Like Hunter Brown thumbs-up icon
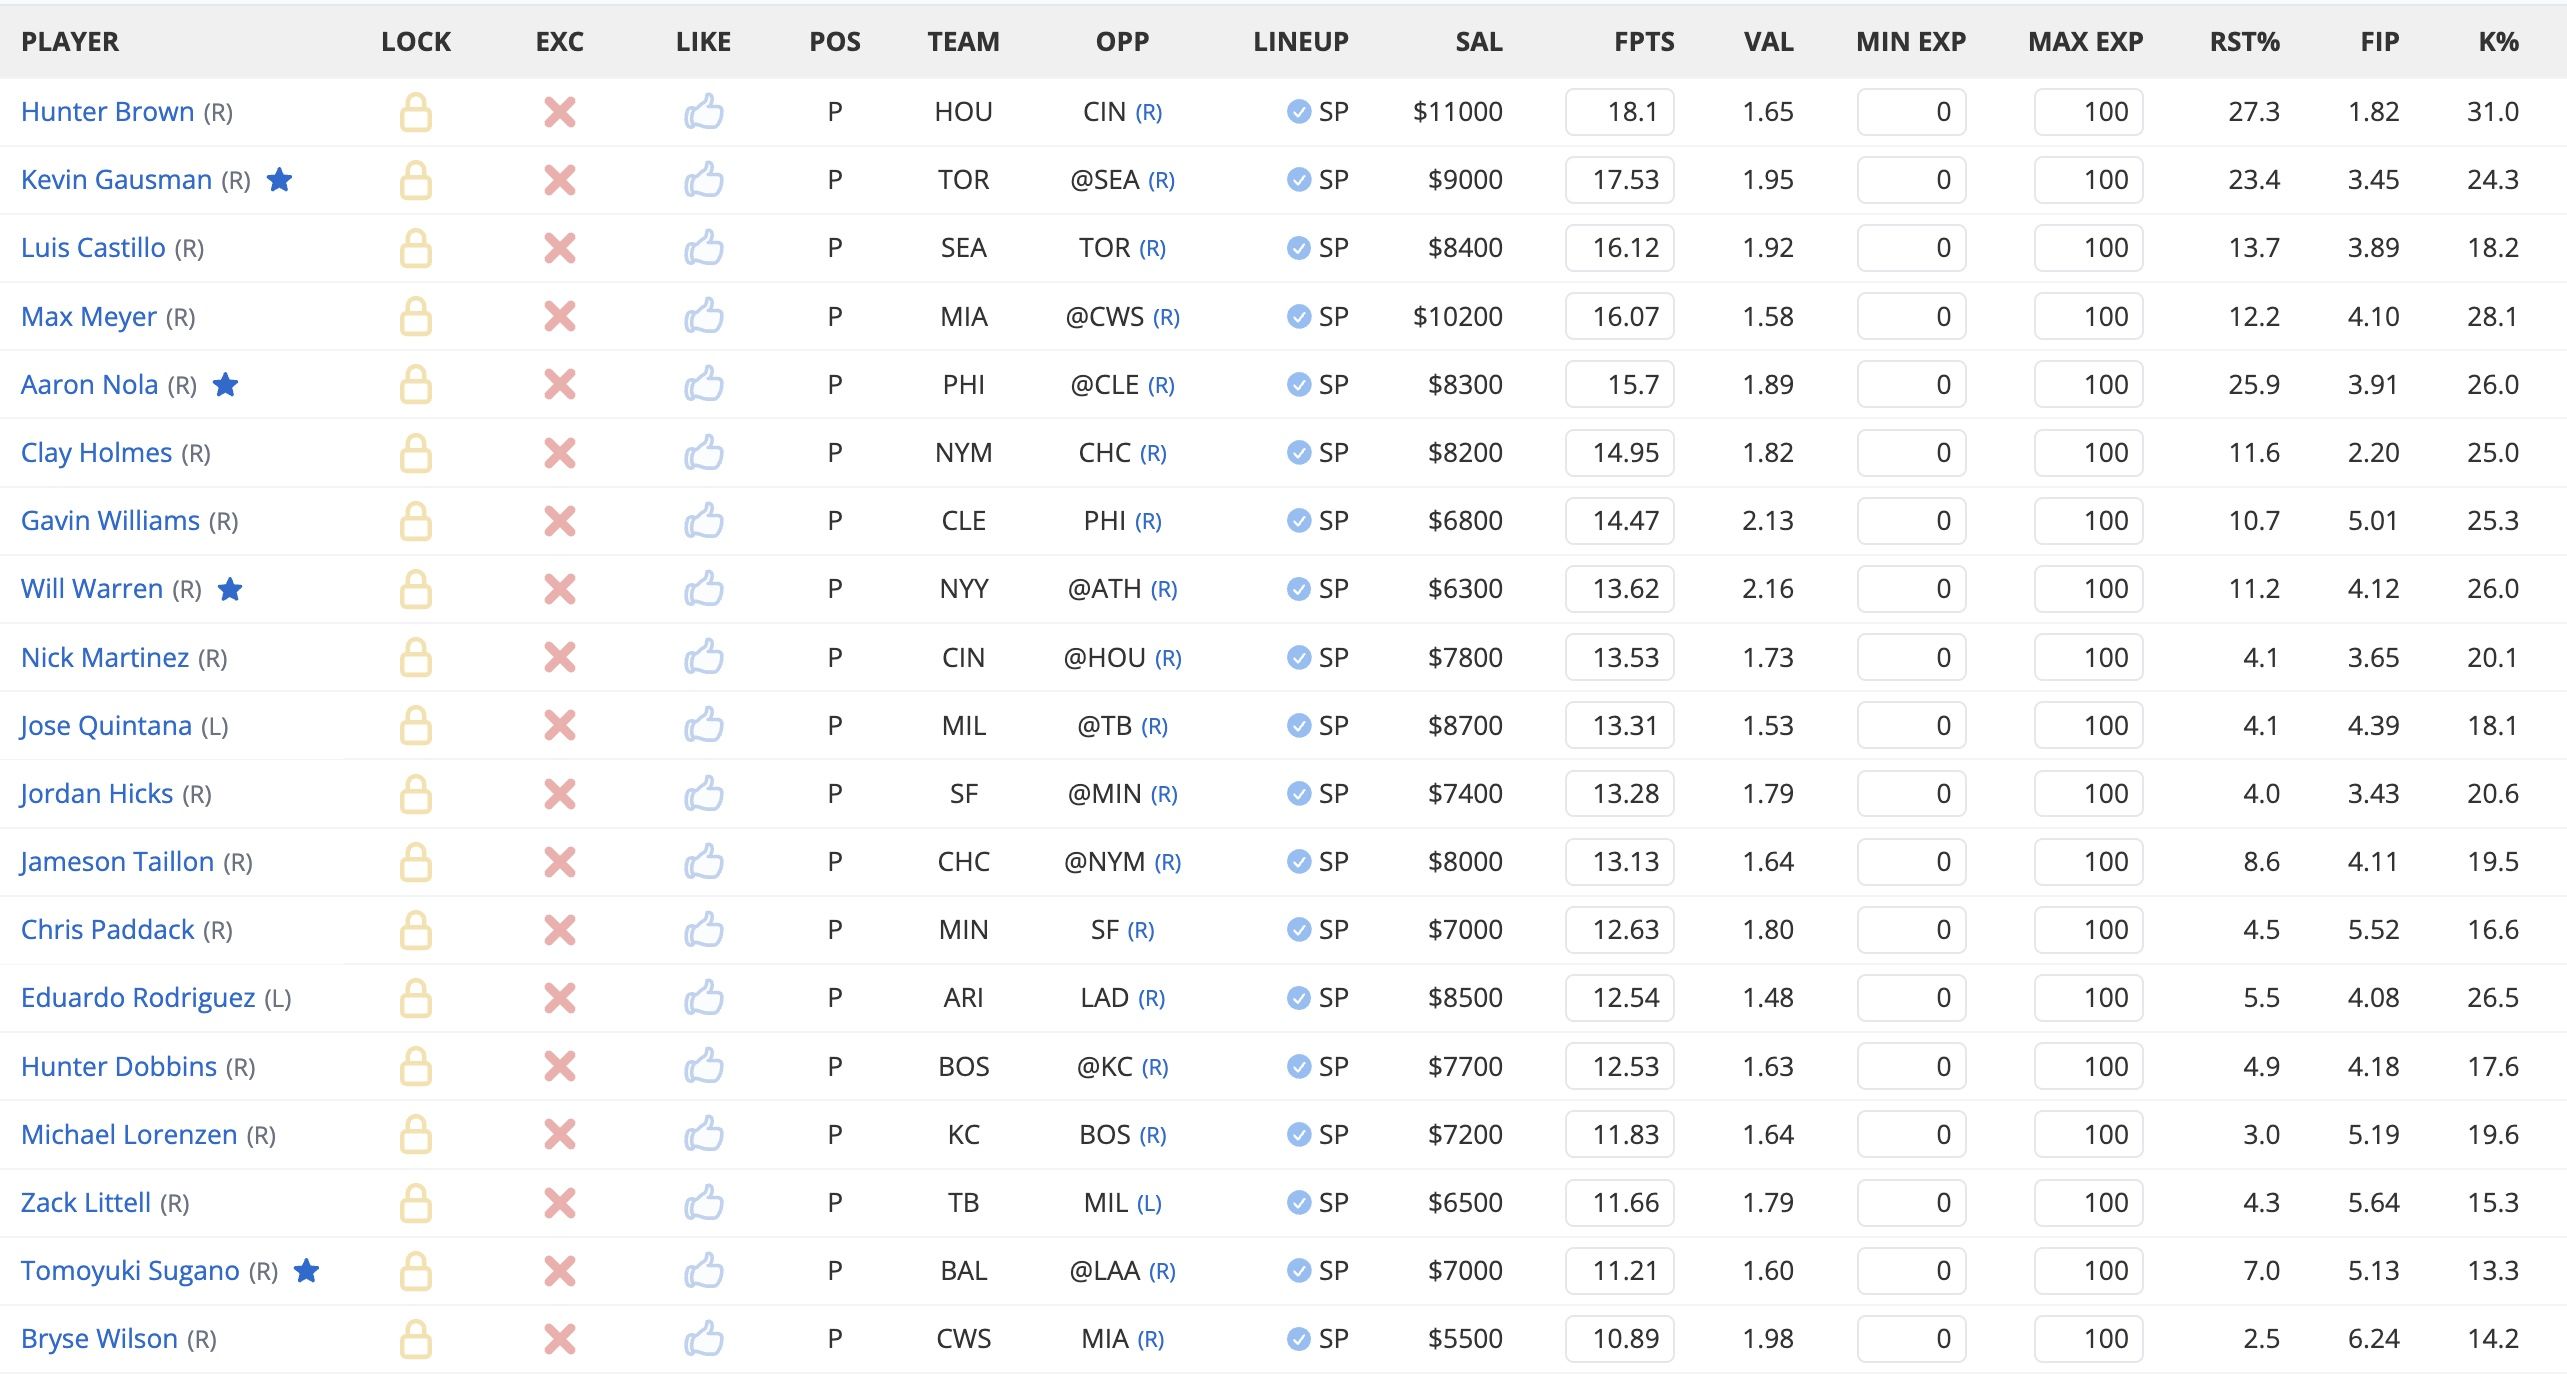The image size is (2567, 1376). [704, 112]
